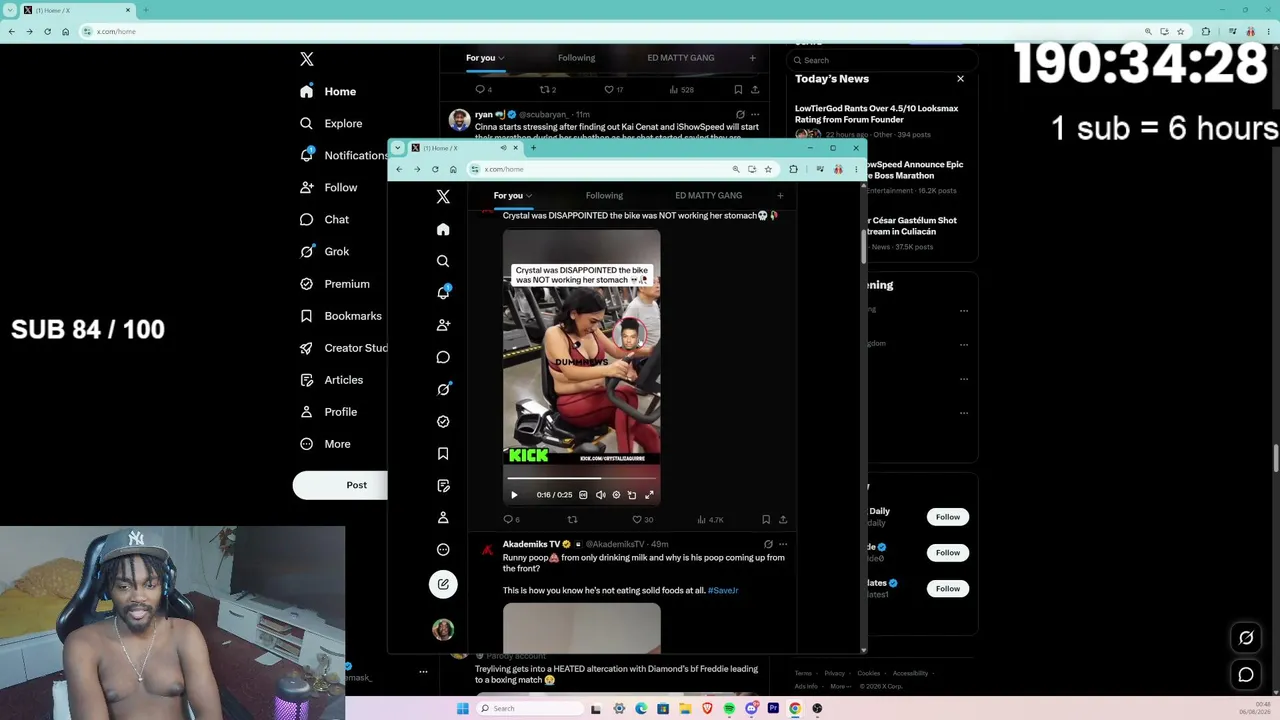Click Grok explain icon on Akademiks TV post
Screen dimensions: 1280x720
[x=768, y=545]
